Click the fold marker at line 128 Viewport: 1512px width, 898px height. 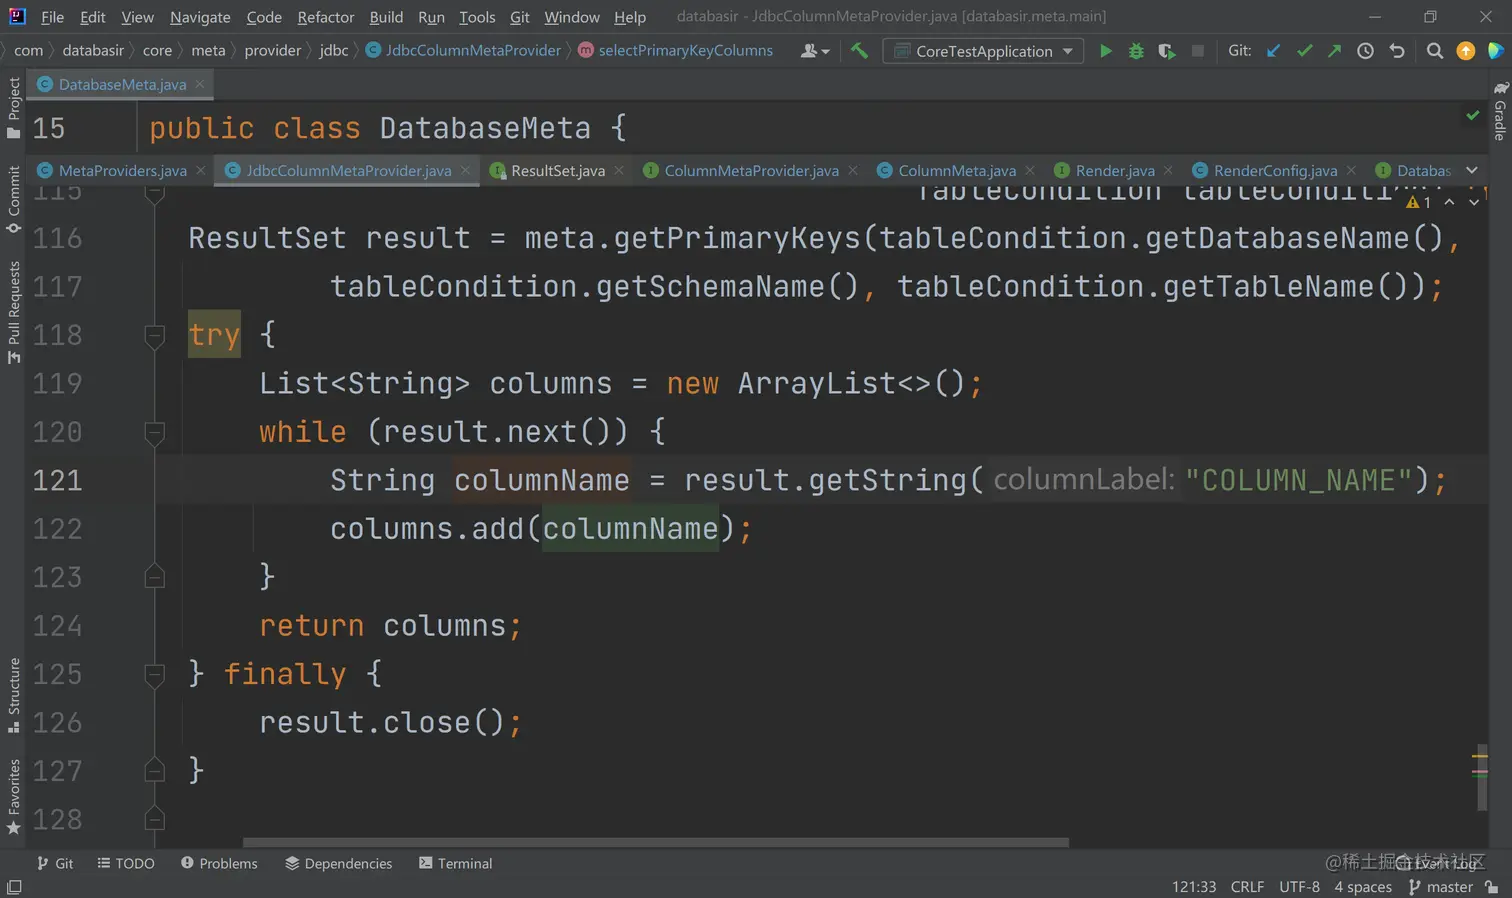pos(154,819)
